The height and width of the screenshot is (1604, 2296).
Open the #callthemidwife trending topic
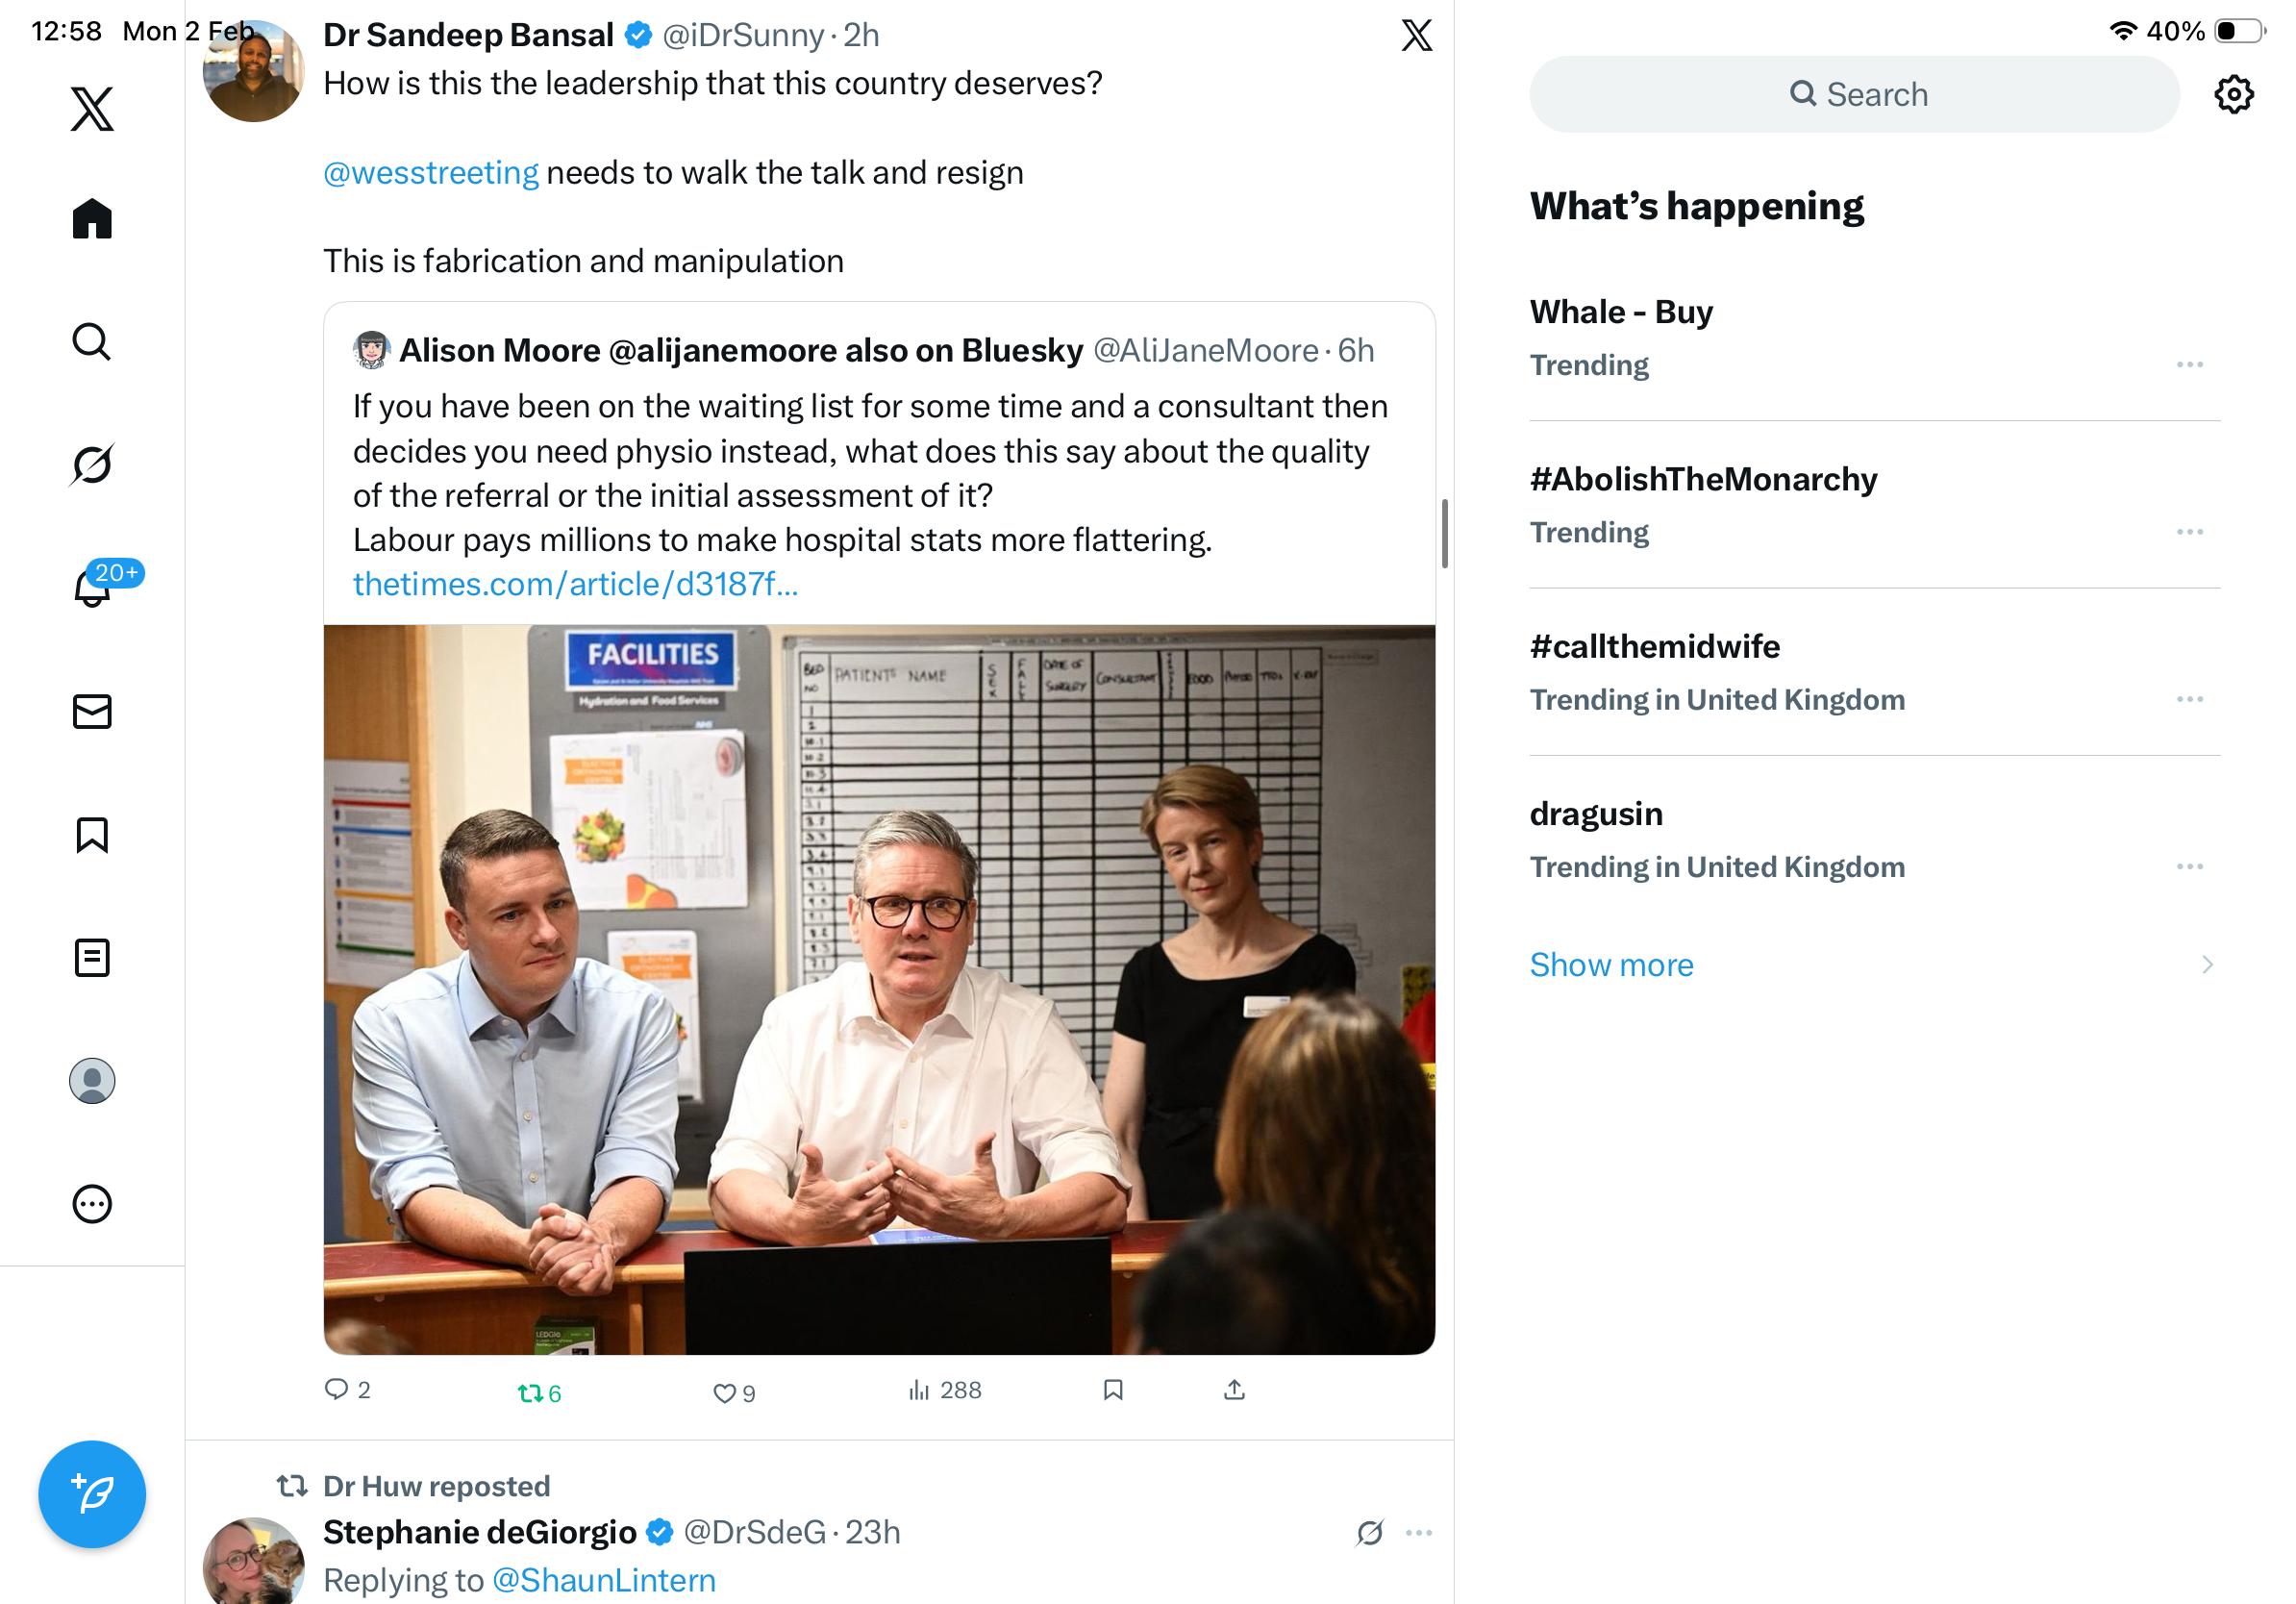pyautogui.click(x=1655, y=647)
